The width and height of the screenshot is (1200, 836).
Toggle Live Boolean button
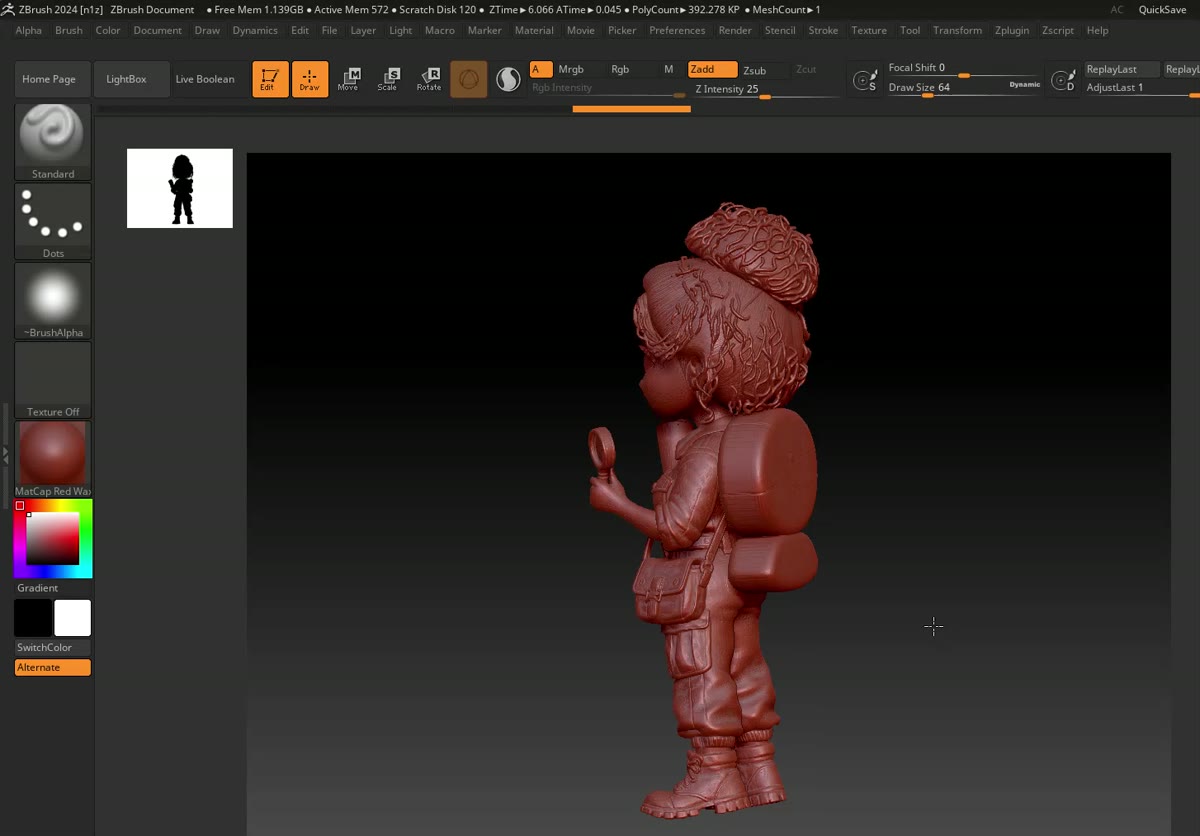(x=205, y=79)
